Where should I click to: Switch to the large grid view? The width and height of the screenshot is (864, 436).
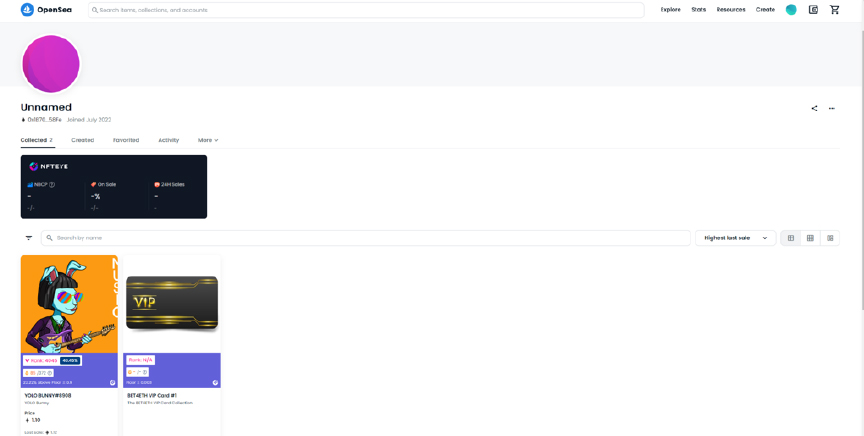[791, 238]
